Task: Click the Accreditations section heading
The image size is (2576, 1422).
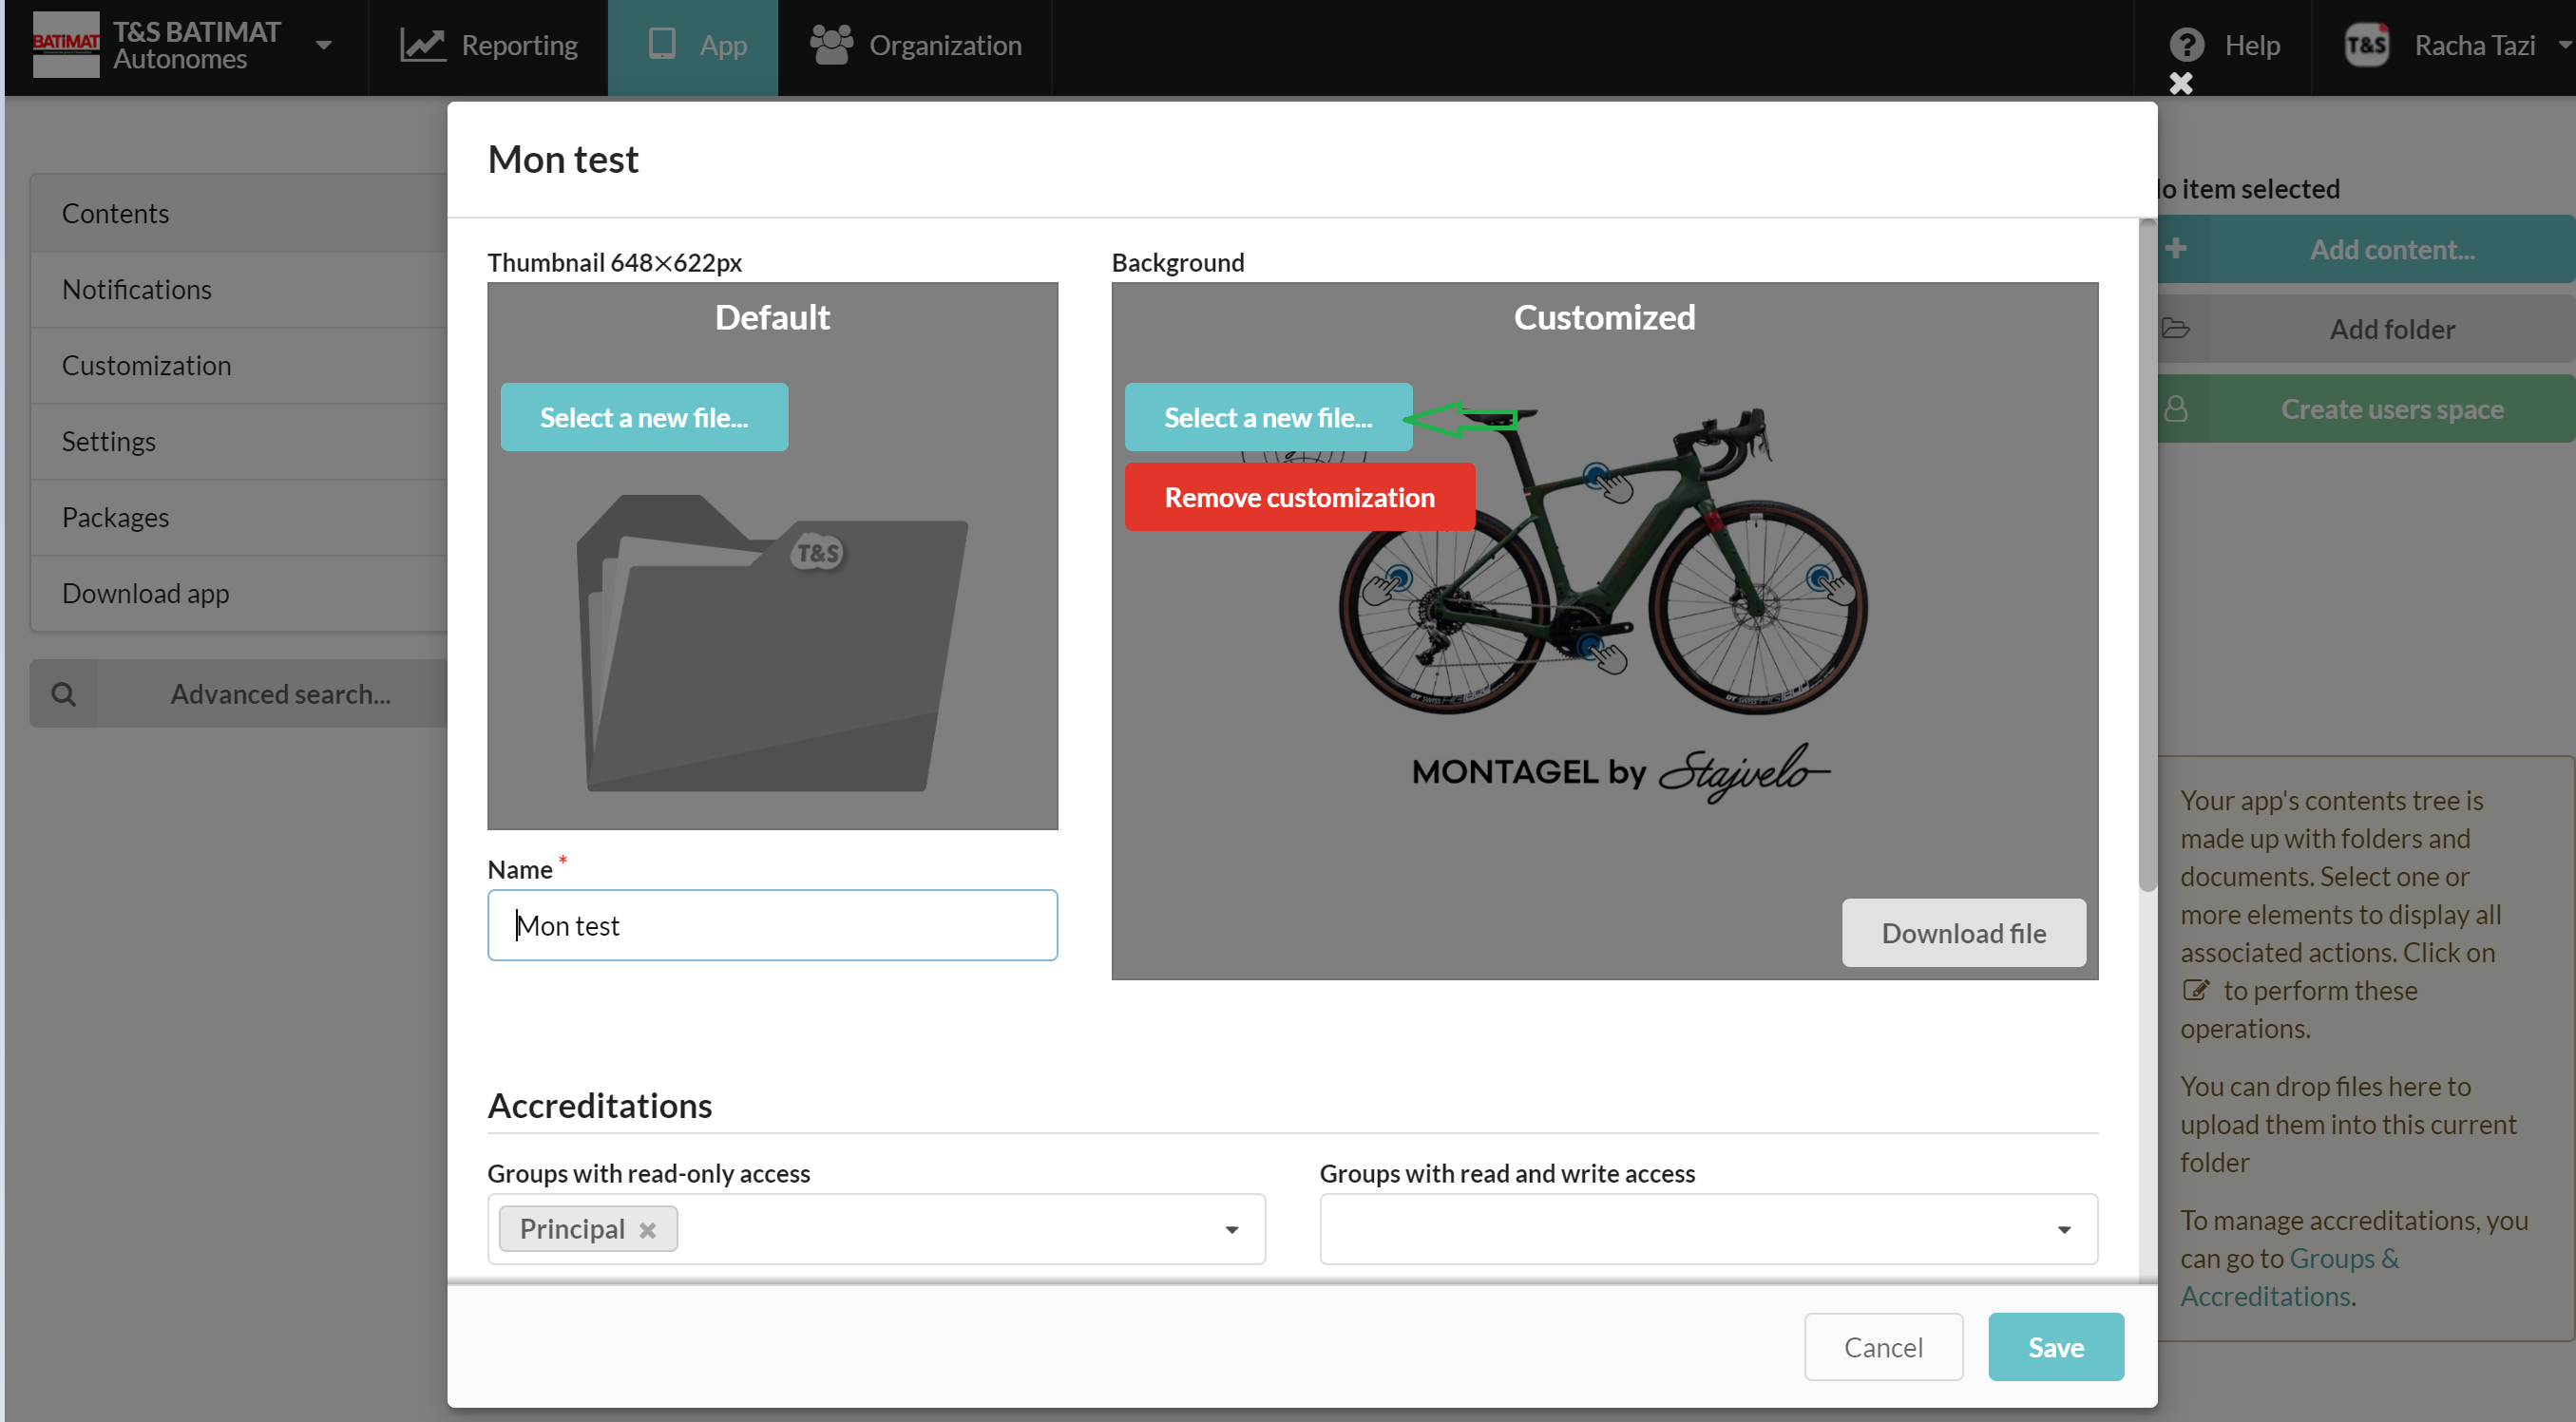Action: [600, 1106]
